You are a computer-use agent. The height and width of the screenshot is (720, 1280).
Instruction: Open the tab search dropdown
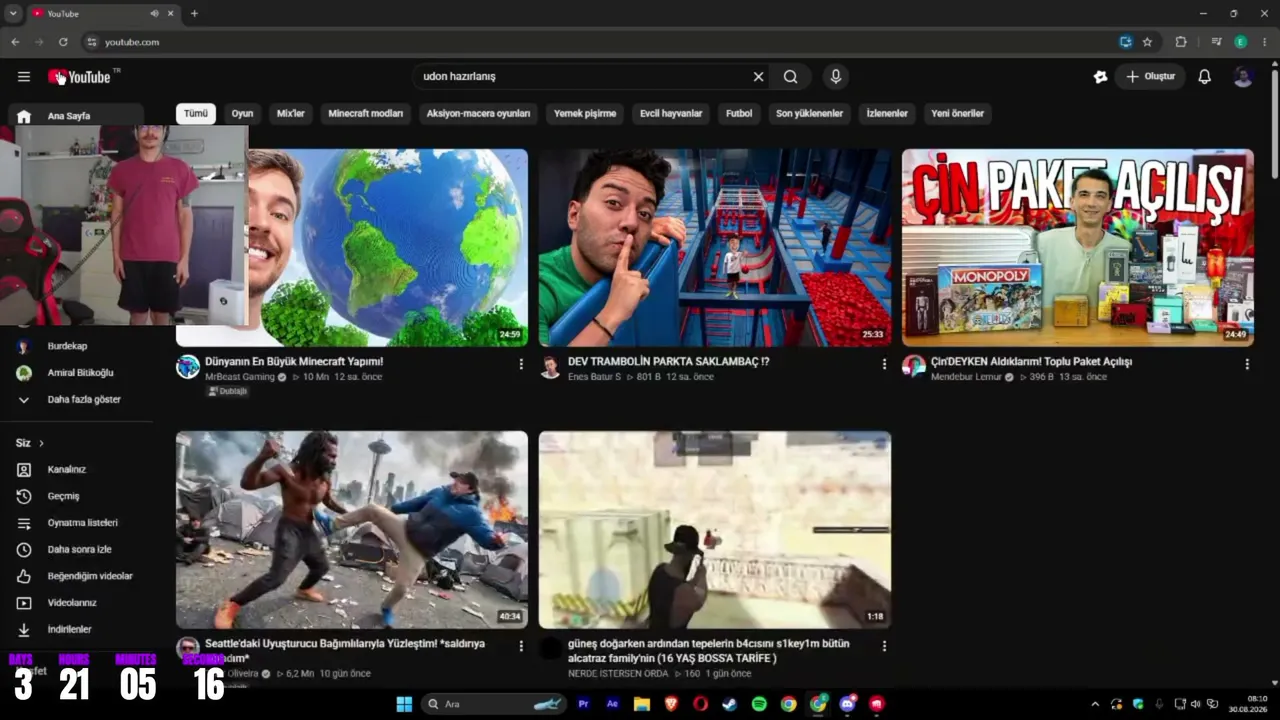12,13
